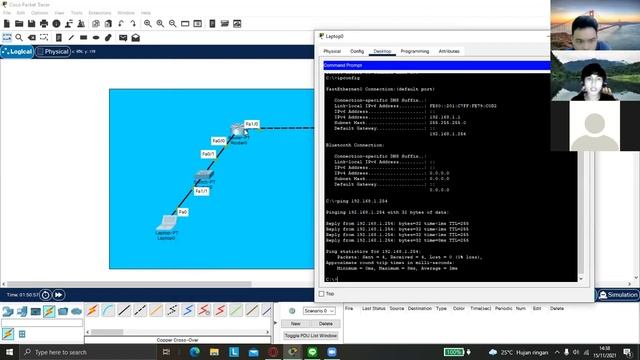
Task: Open the File menu
Action: pos(7,13)
